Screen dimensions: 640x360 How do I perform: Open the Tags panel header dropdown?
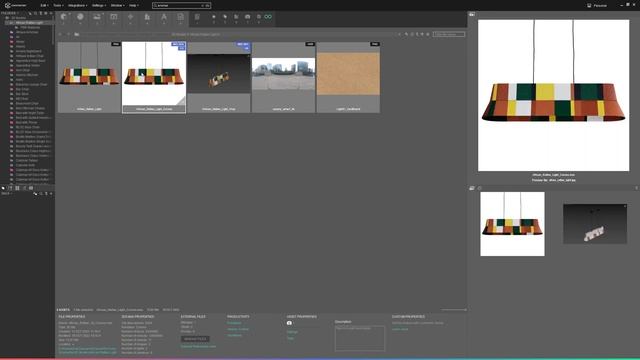click(6, 193)
